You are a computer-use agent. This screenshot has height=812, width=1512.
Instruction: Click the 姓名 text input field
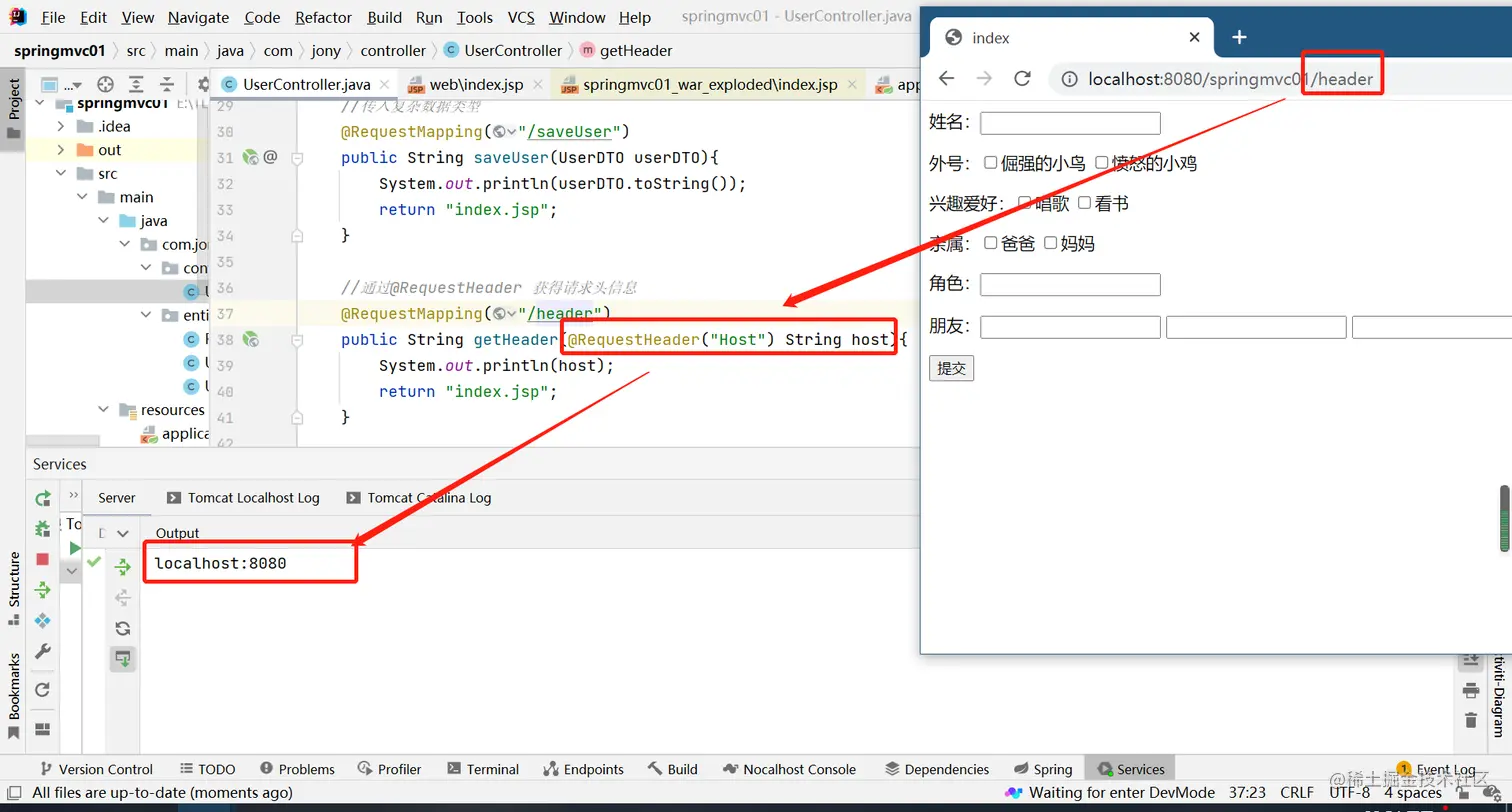[x=1070, y=123]
